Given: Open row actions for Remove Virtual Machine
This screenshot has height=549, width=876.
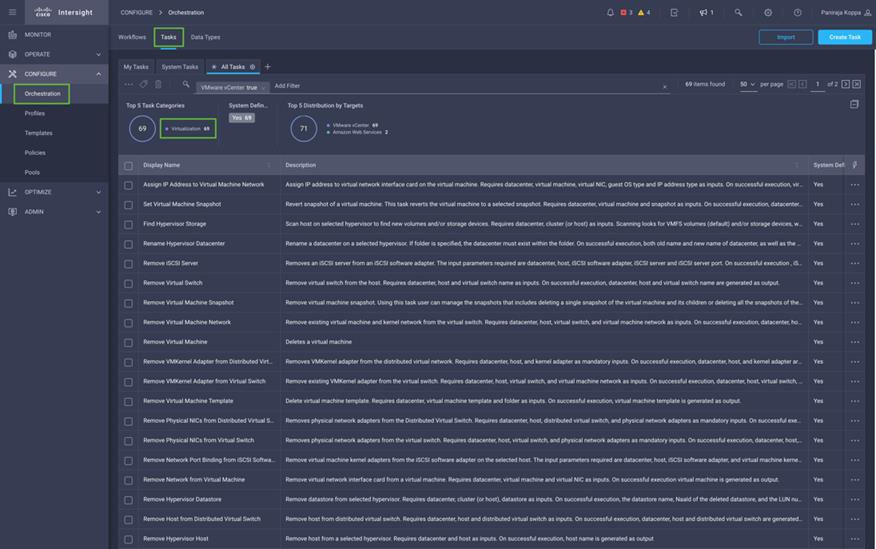Looking at the screenshot, I should [855, 342].
